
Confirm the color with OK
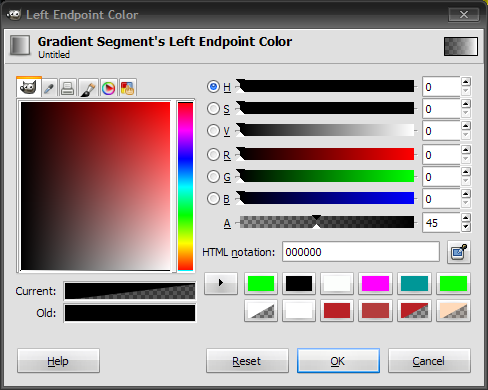coord(338,361)
